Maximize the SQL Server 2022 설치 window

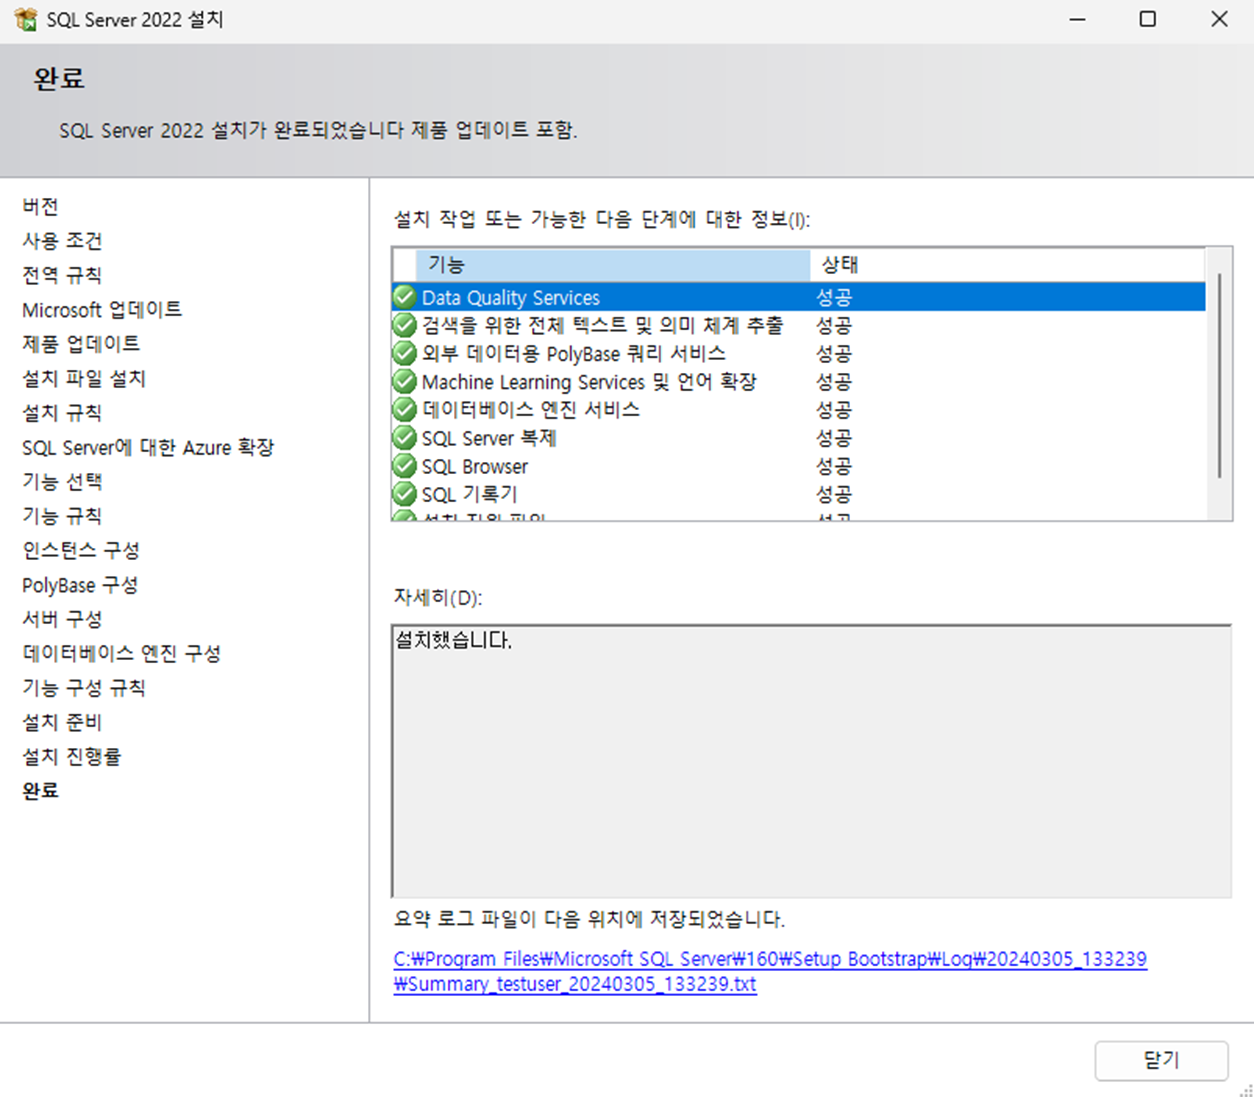click(x=1148, y=19)
